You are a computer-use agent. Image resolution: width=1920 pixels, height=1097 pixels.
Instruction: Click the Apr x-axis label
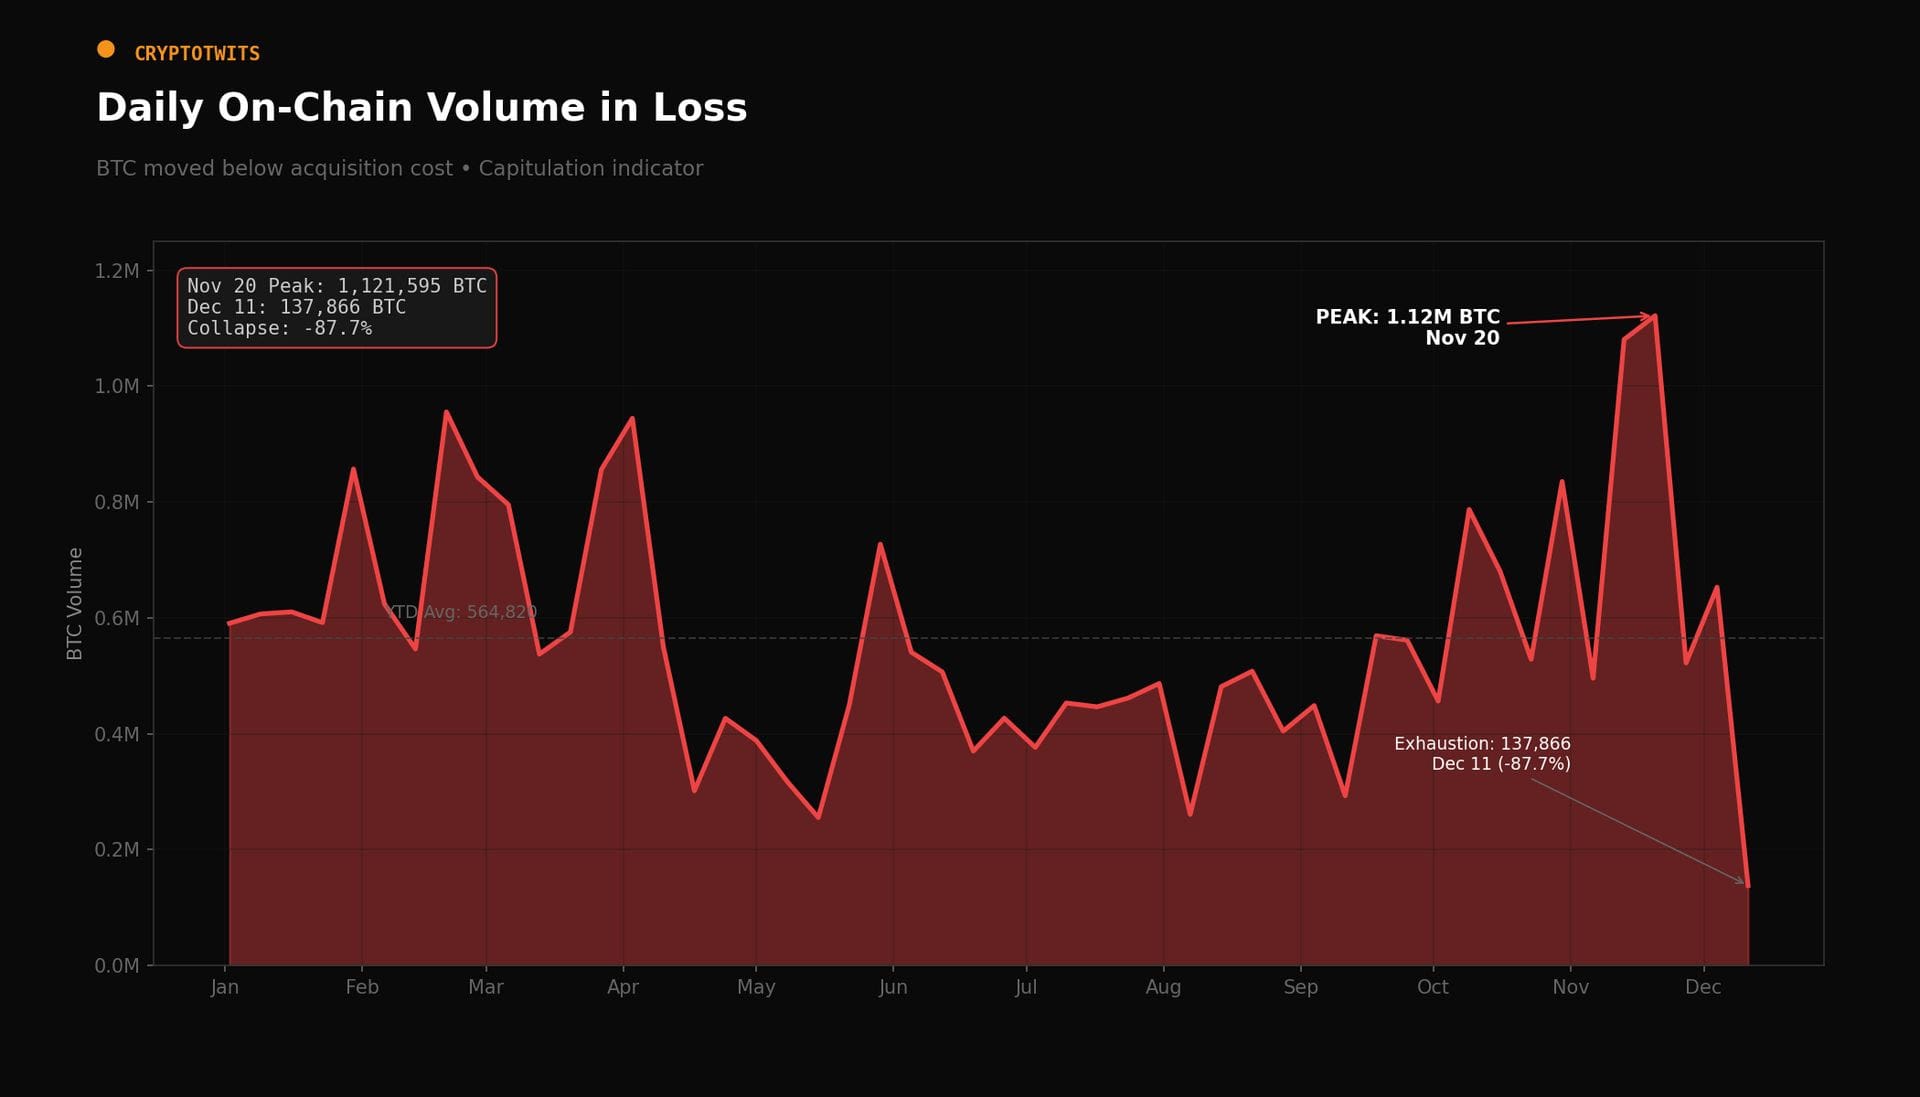click(x=623, y=987)
